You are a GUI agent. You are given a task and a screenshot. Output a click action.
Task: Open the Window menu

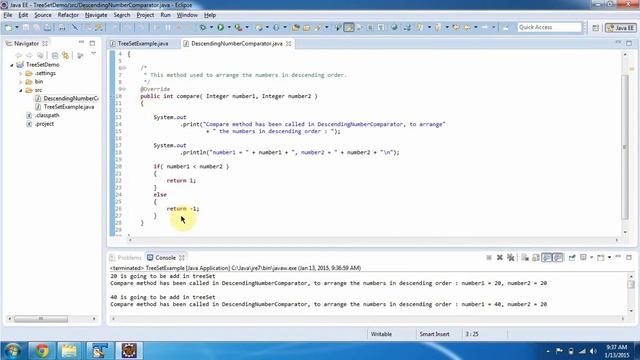pos(187,15)
